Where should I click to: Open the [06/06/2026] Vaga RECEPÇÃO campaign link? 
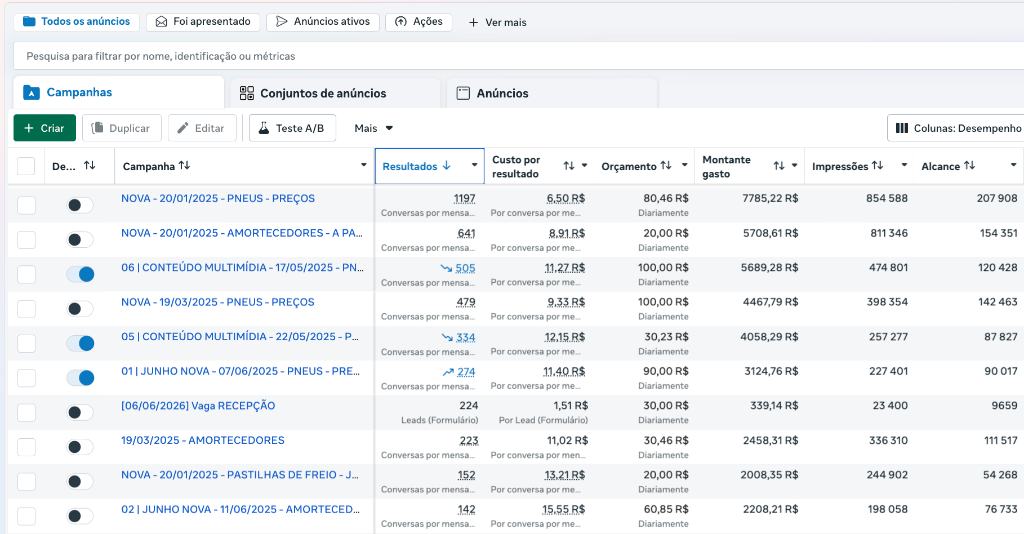(x=198, y=405)
